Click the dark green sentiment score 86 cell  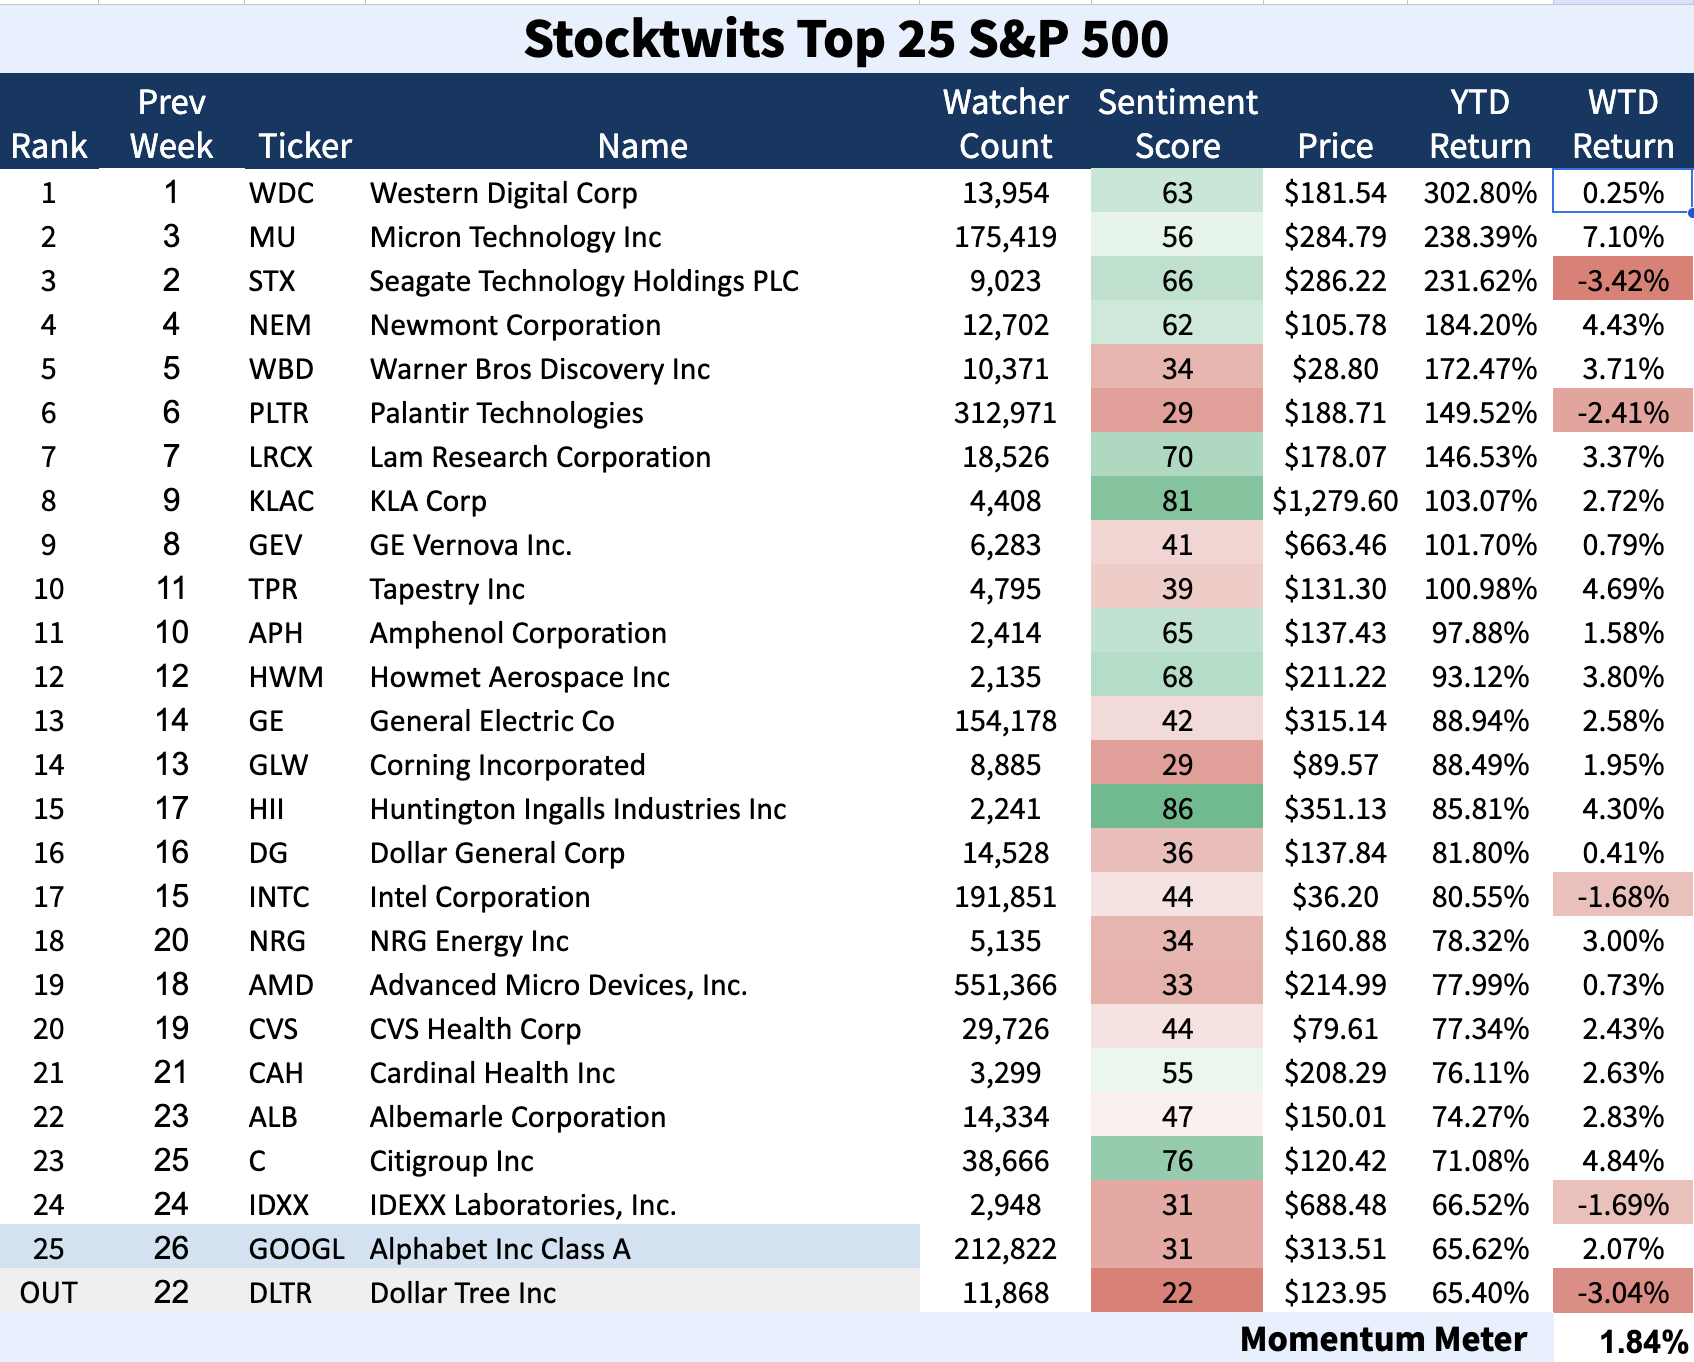point(1177,809)
